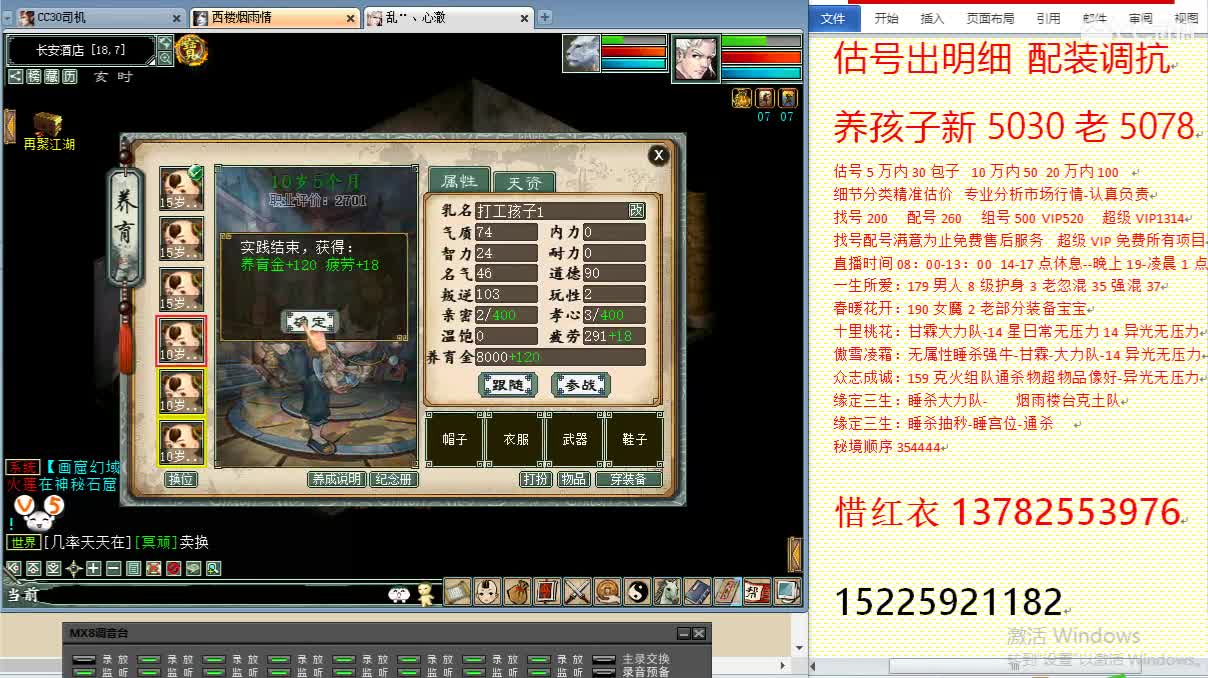Click the chat input field beside 当前

(x=215, y=595)
